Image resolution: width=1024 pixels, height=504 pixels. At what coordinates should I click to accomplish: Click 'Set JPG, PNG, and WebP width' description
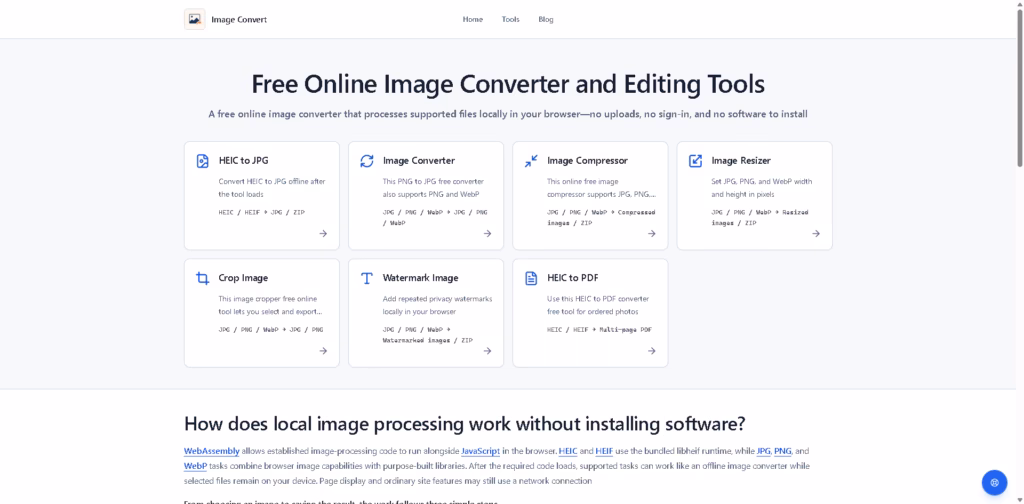tap(761, 188)
